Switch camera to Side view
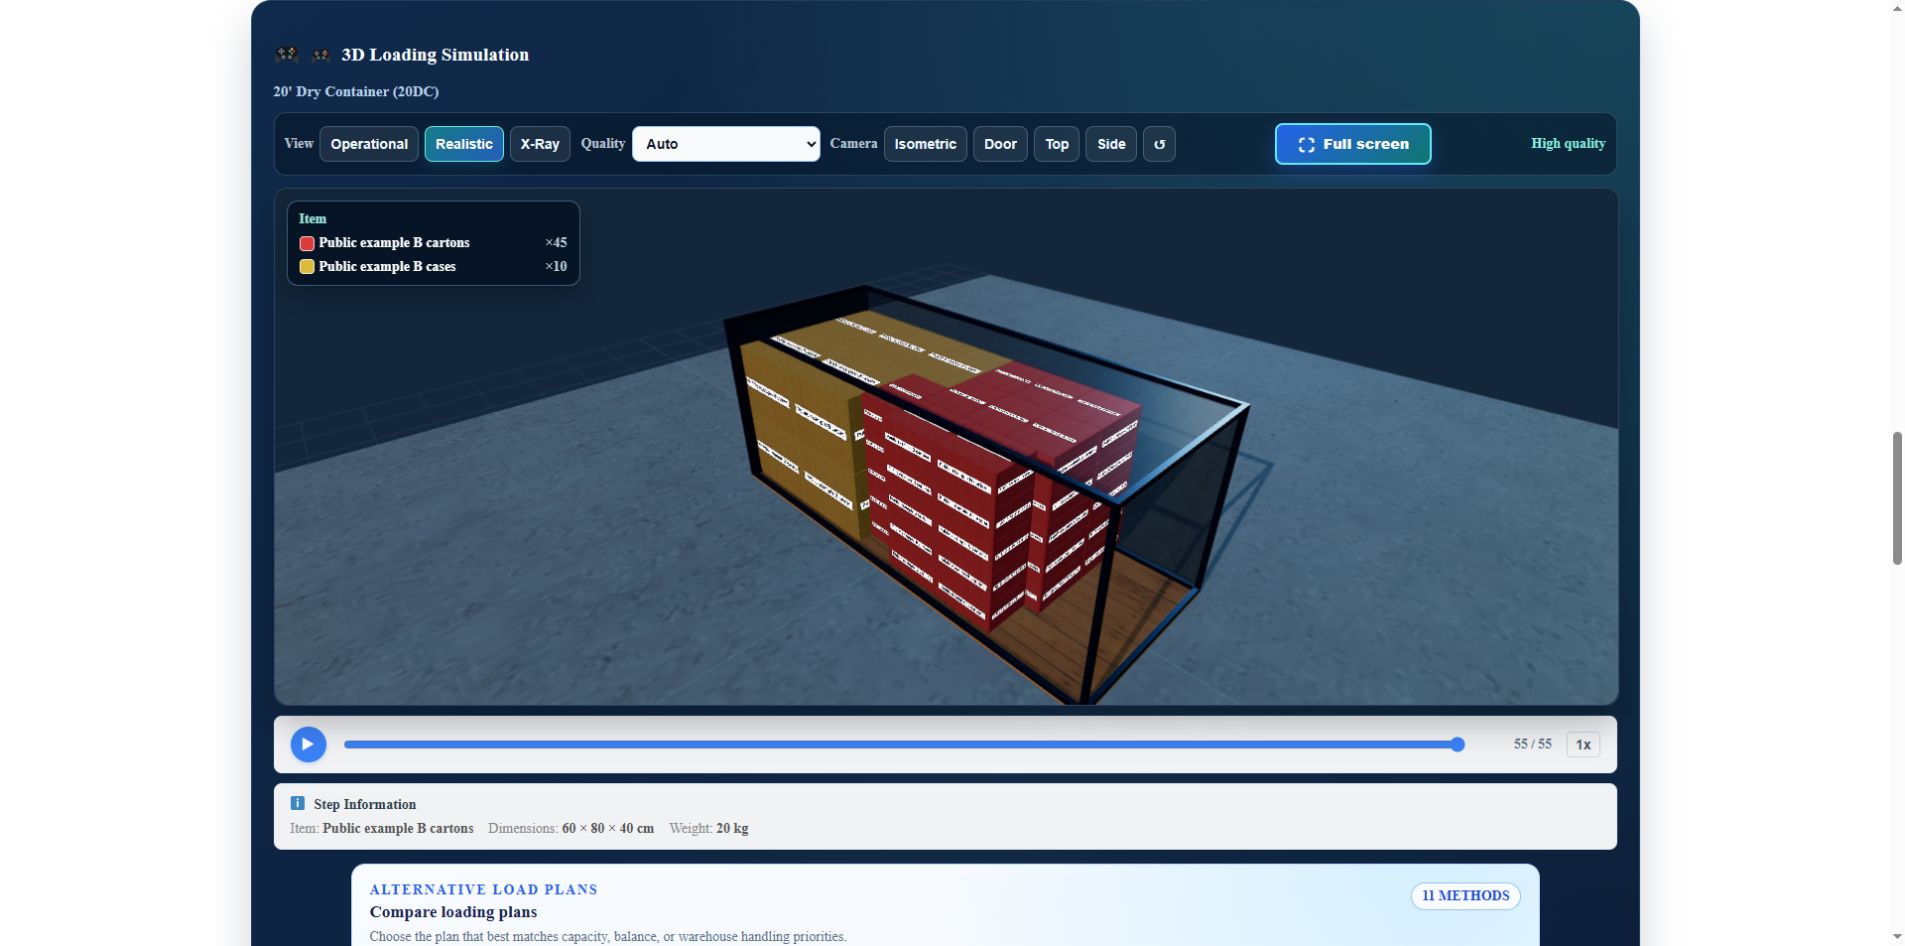Screen dimensions: 1905x946 click(1111, 144)
